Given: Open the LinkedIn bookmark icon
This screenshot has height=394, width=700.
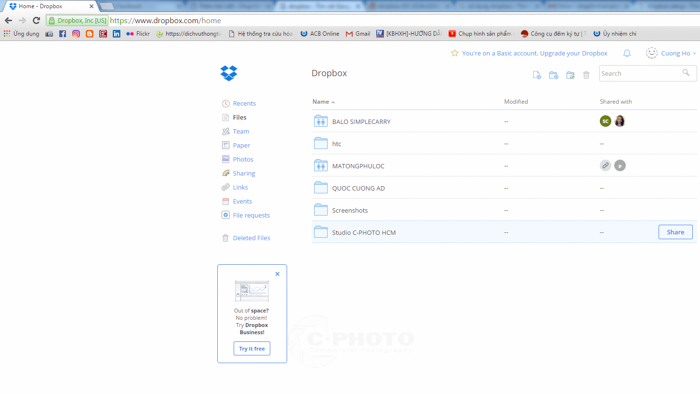Looking at the screenshot, I should point(117,34).
